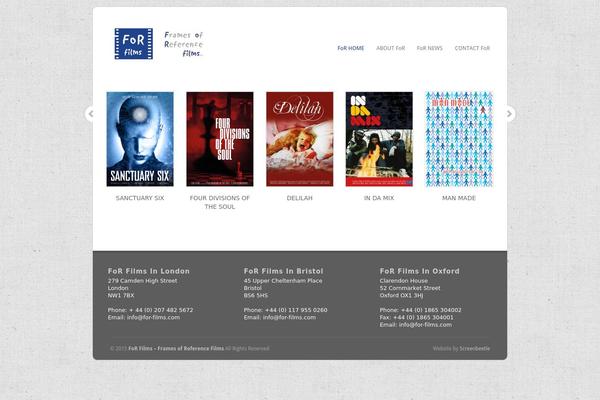Click the FoR Films In Oxford heading
The width and height of the screenshot is (600, 400).
tap(419, 271)
